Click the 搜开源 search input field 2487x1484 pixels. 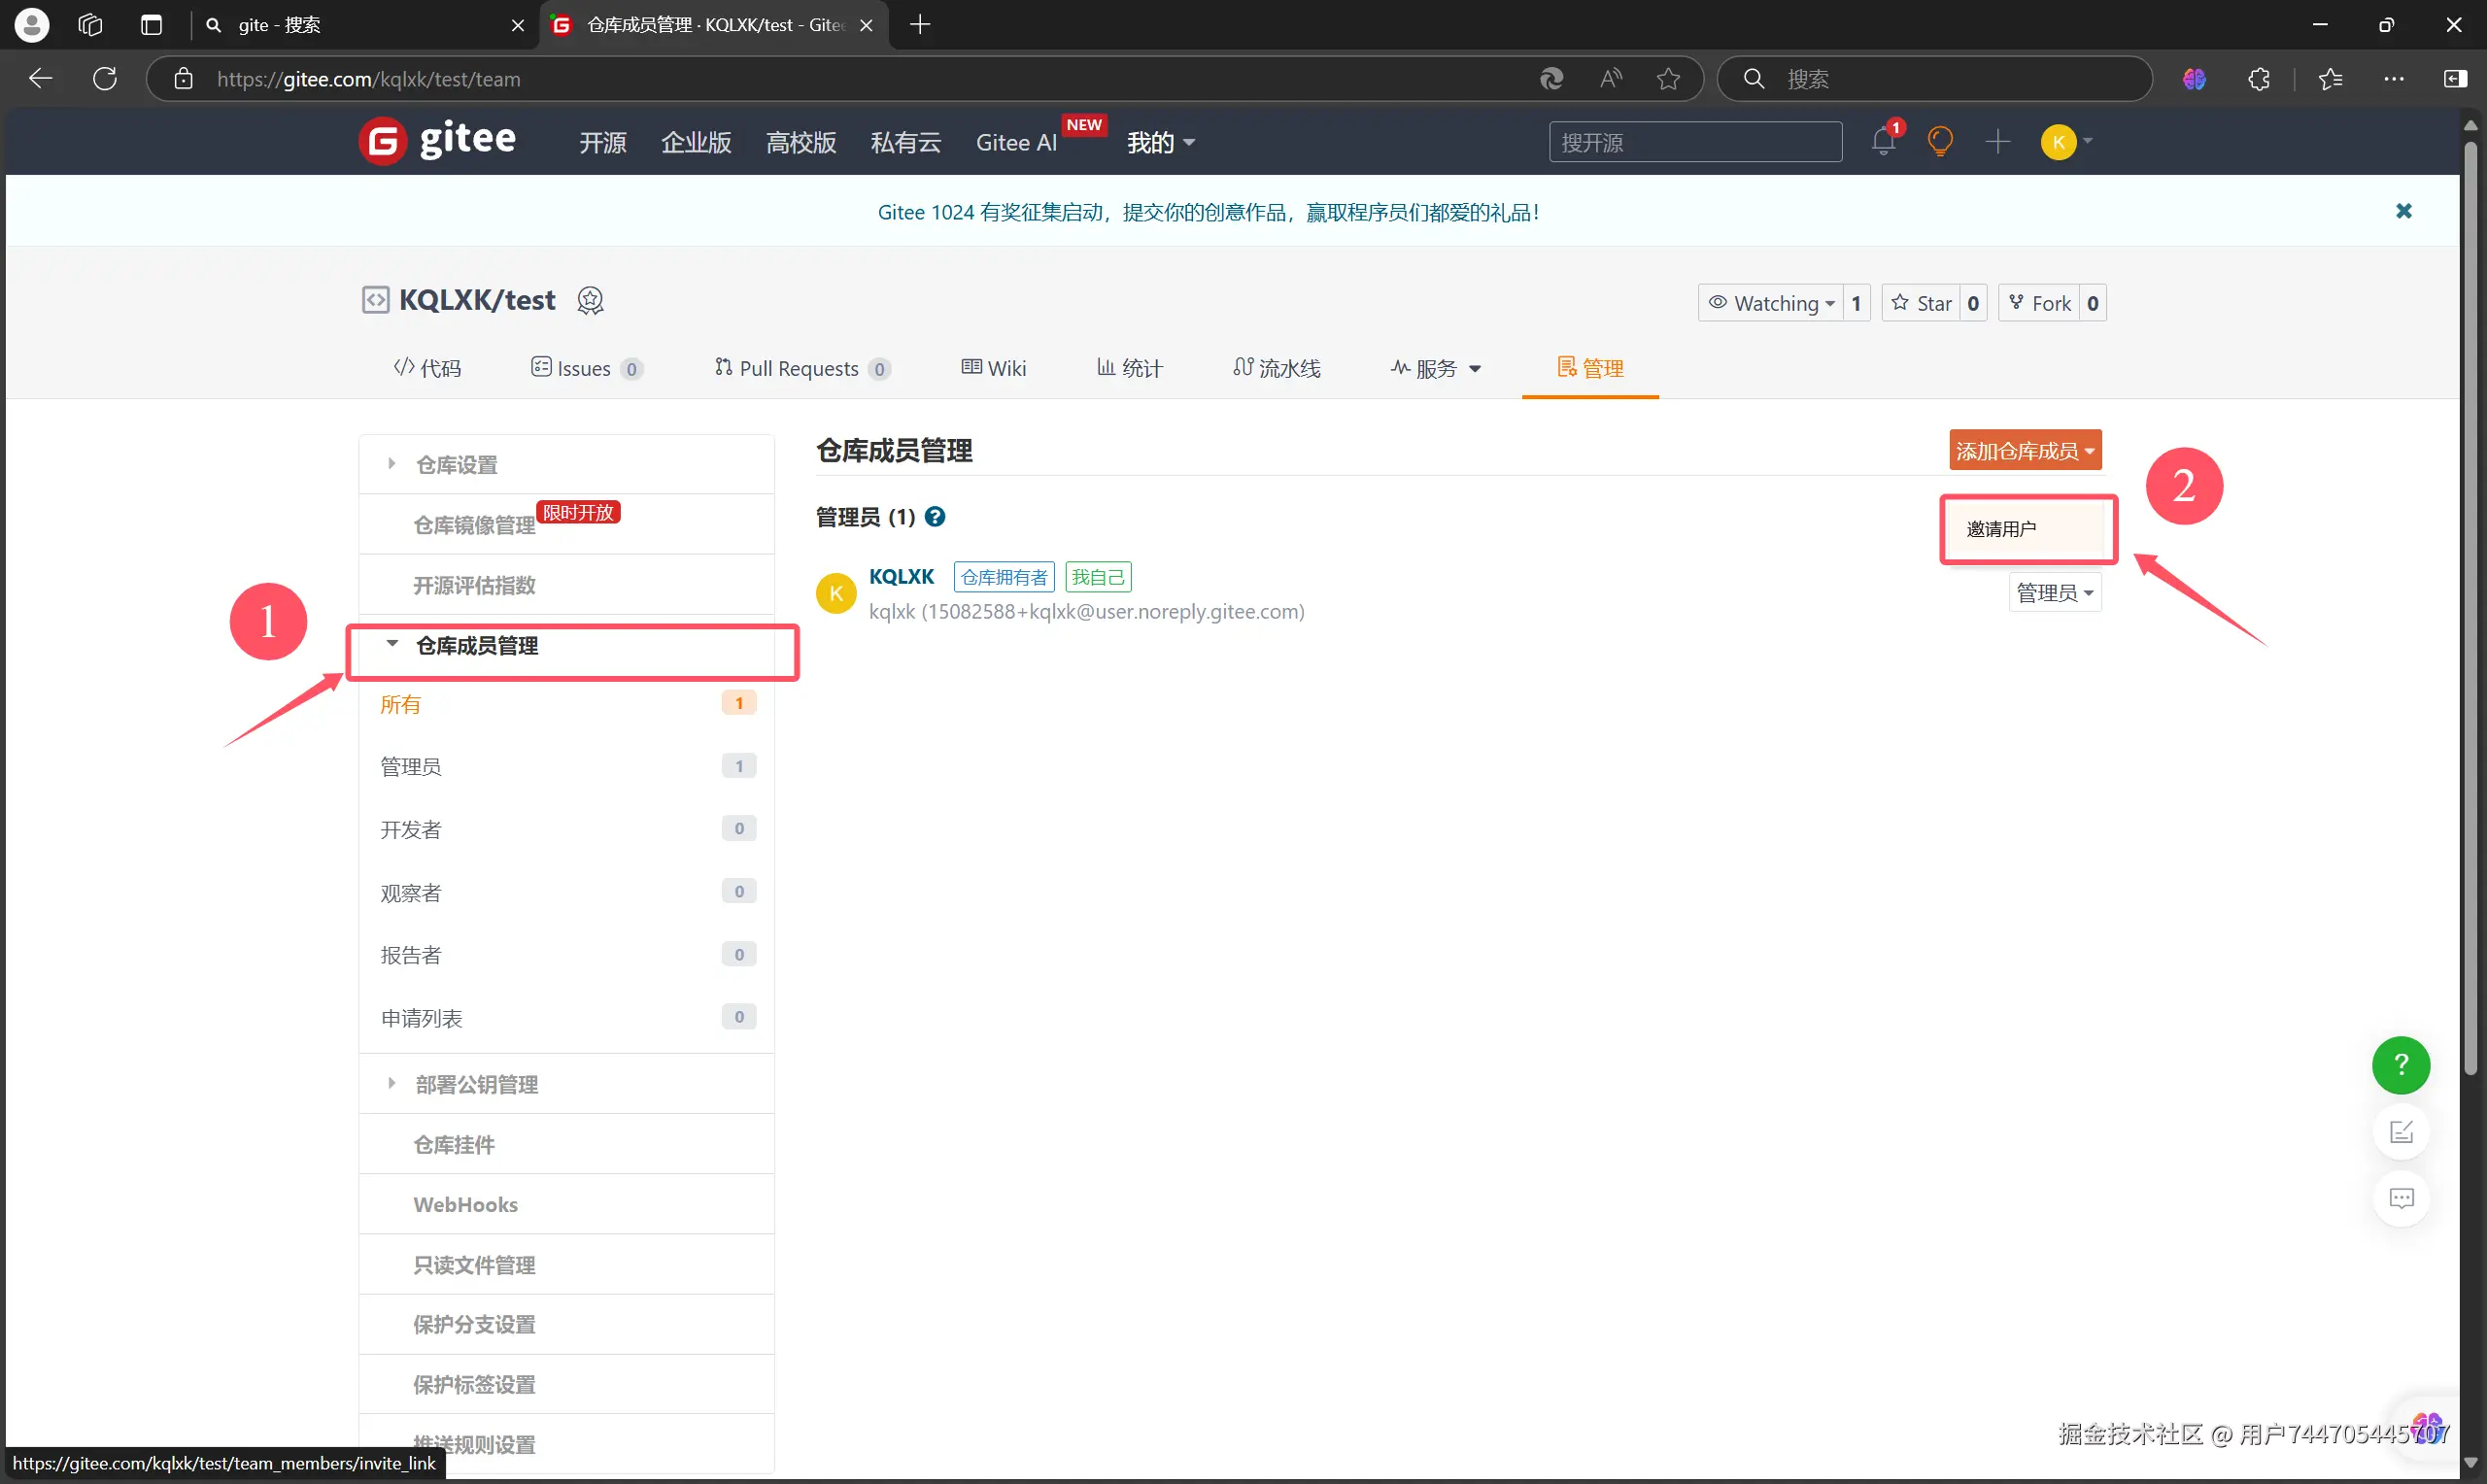pyautogui.click(x=1694, y=142)
